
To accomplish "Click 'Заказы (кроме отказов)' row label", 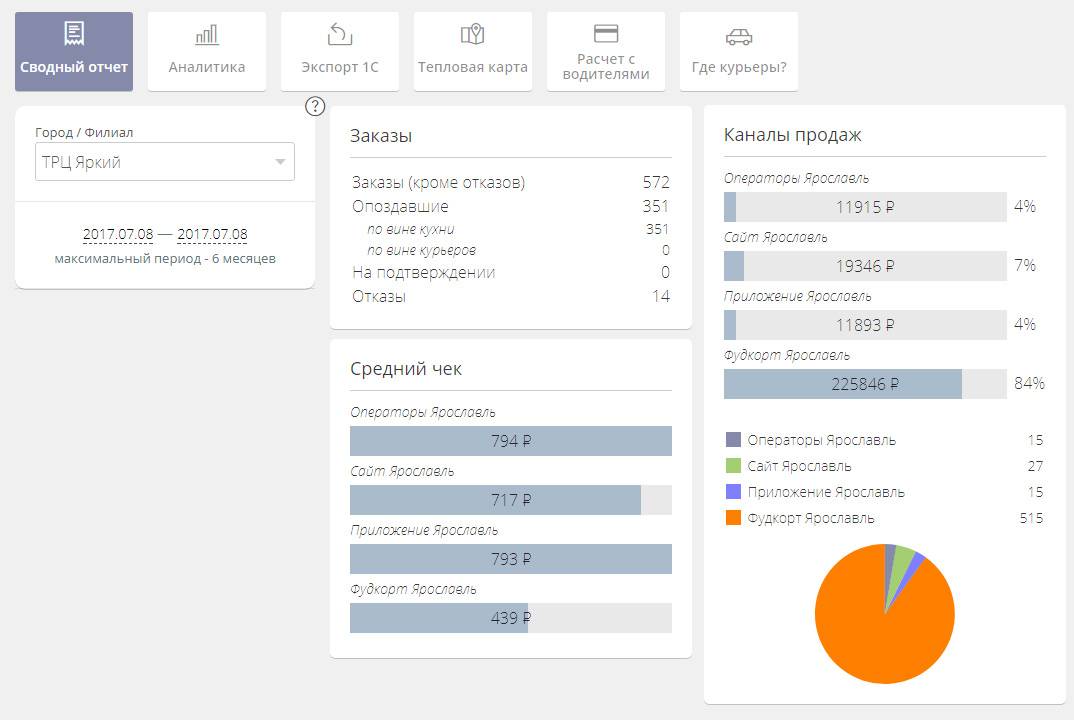I will point(438,182).
